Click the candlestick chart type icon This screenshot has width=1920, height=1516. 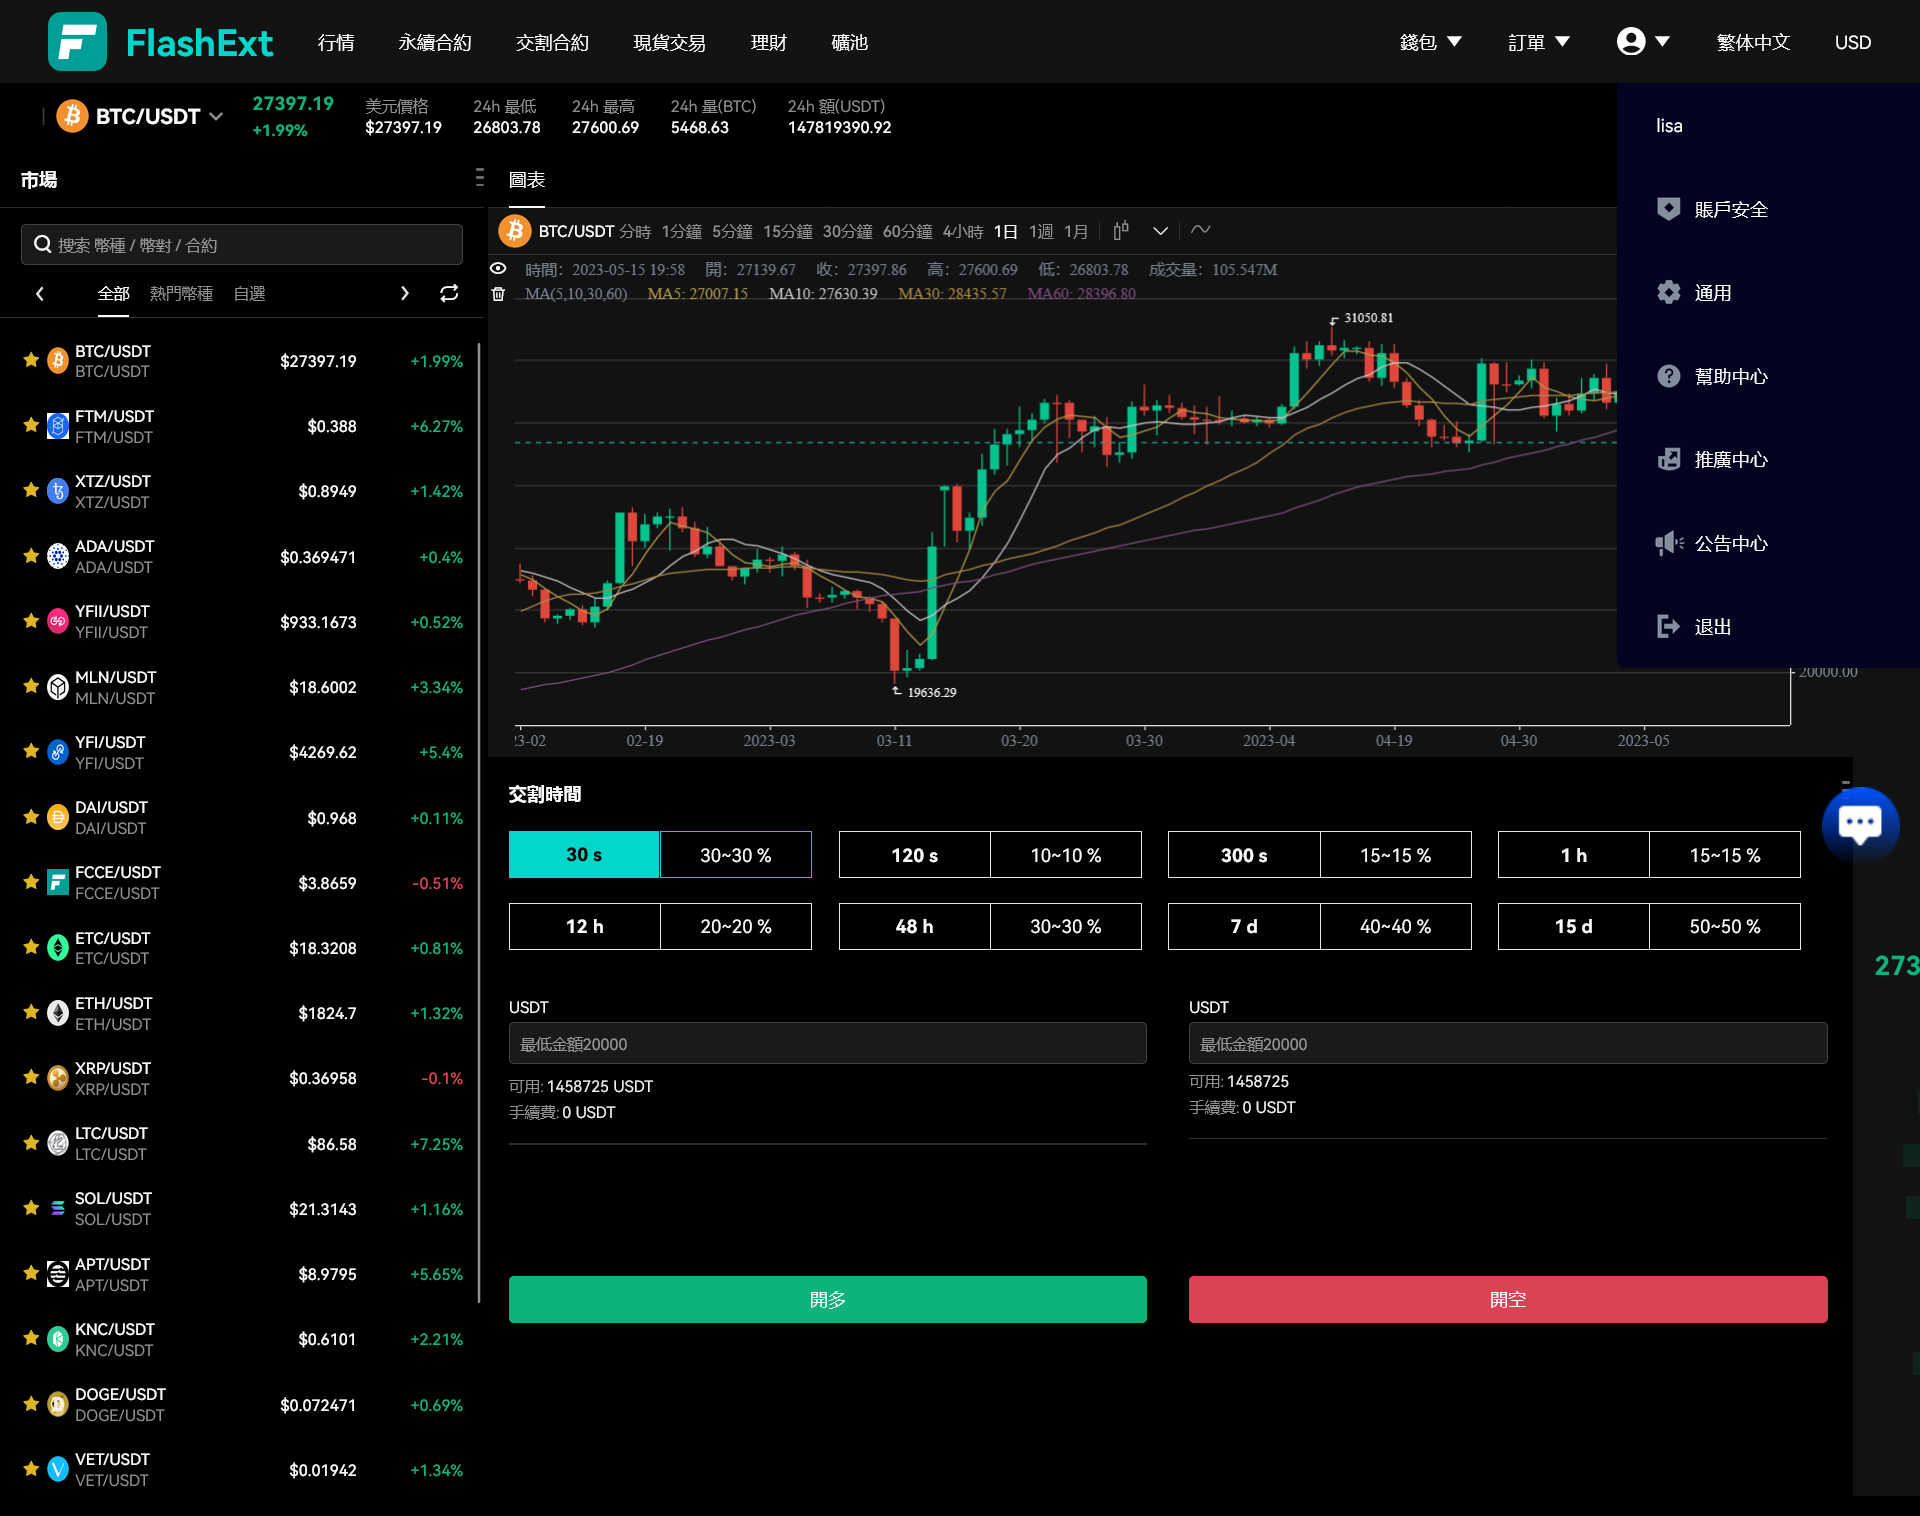(x=1121, y=231)
